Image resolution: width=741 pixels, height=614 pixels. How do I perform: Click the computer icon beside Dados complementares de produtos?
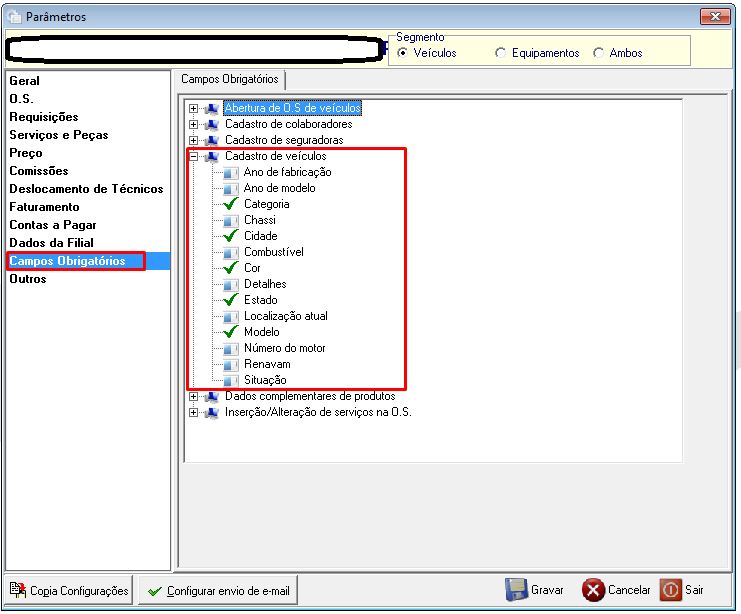pos(212,396)
